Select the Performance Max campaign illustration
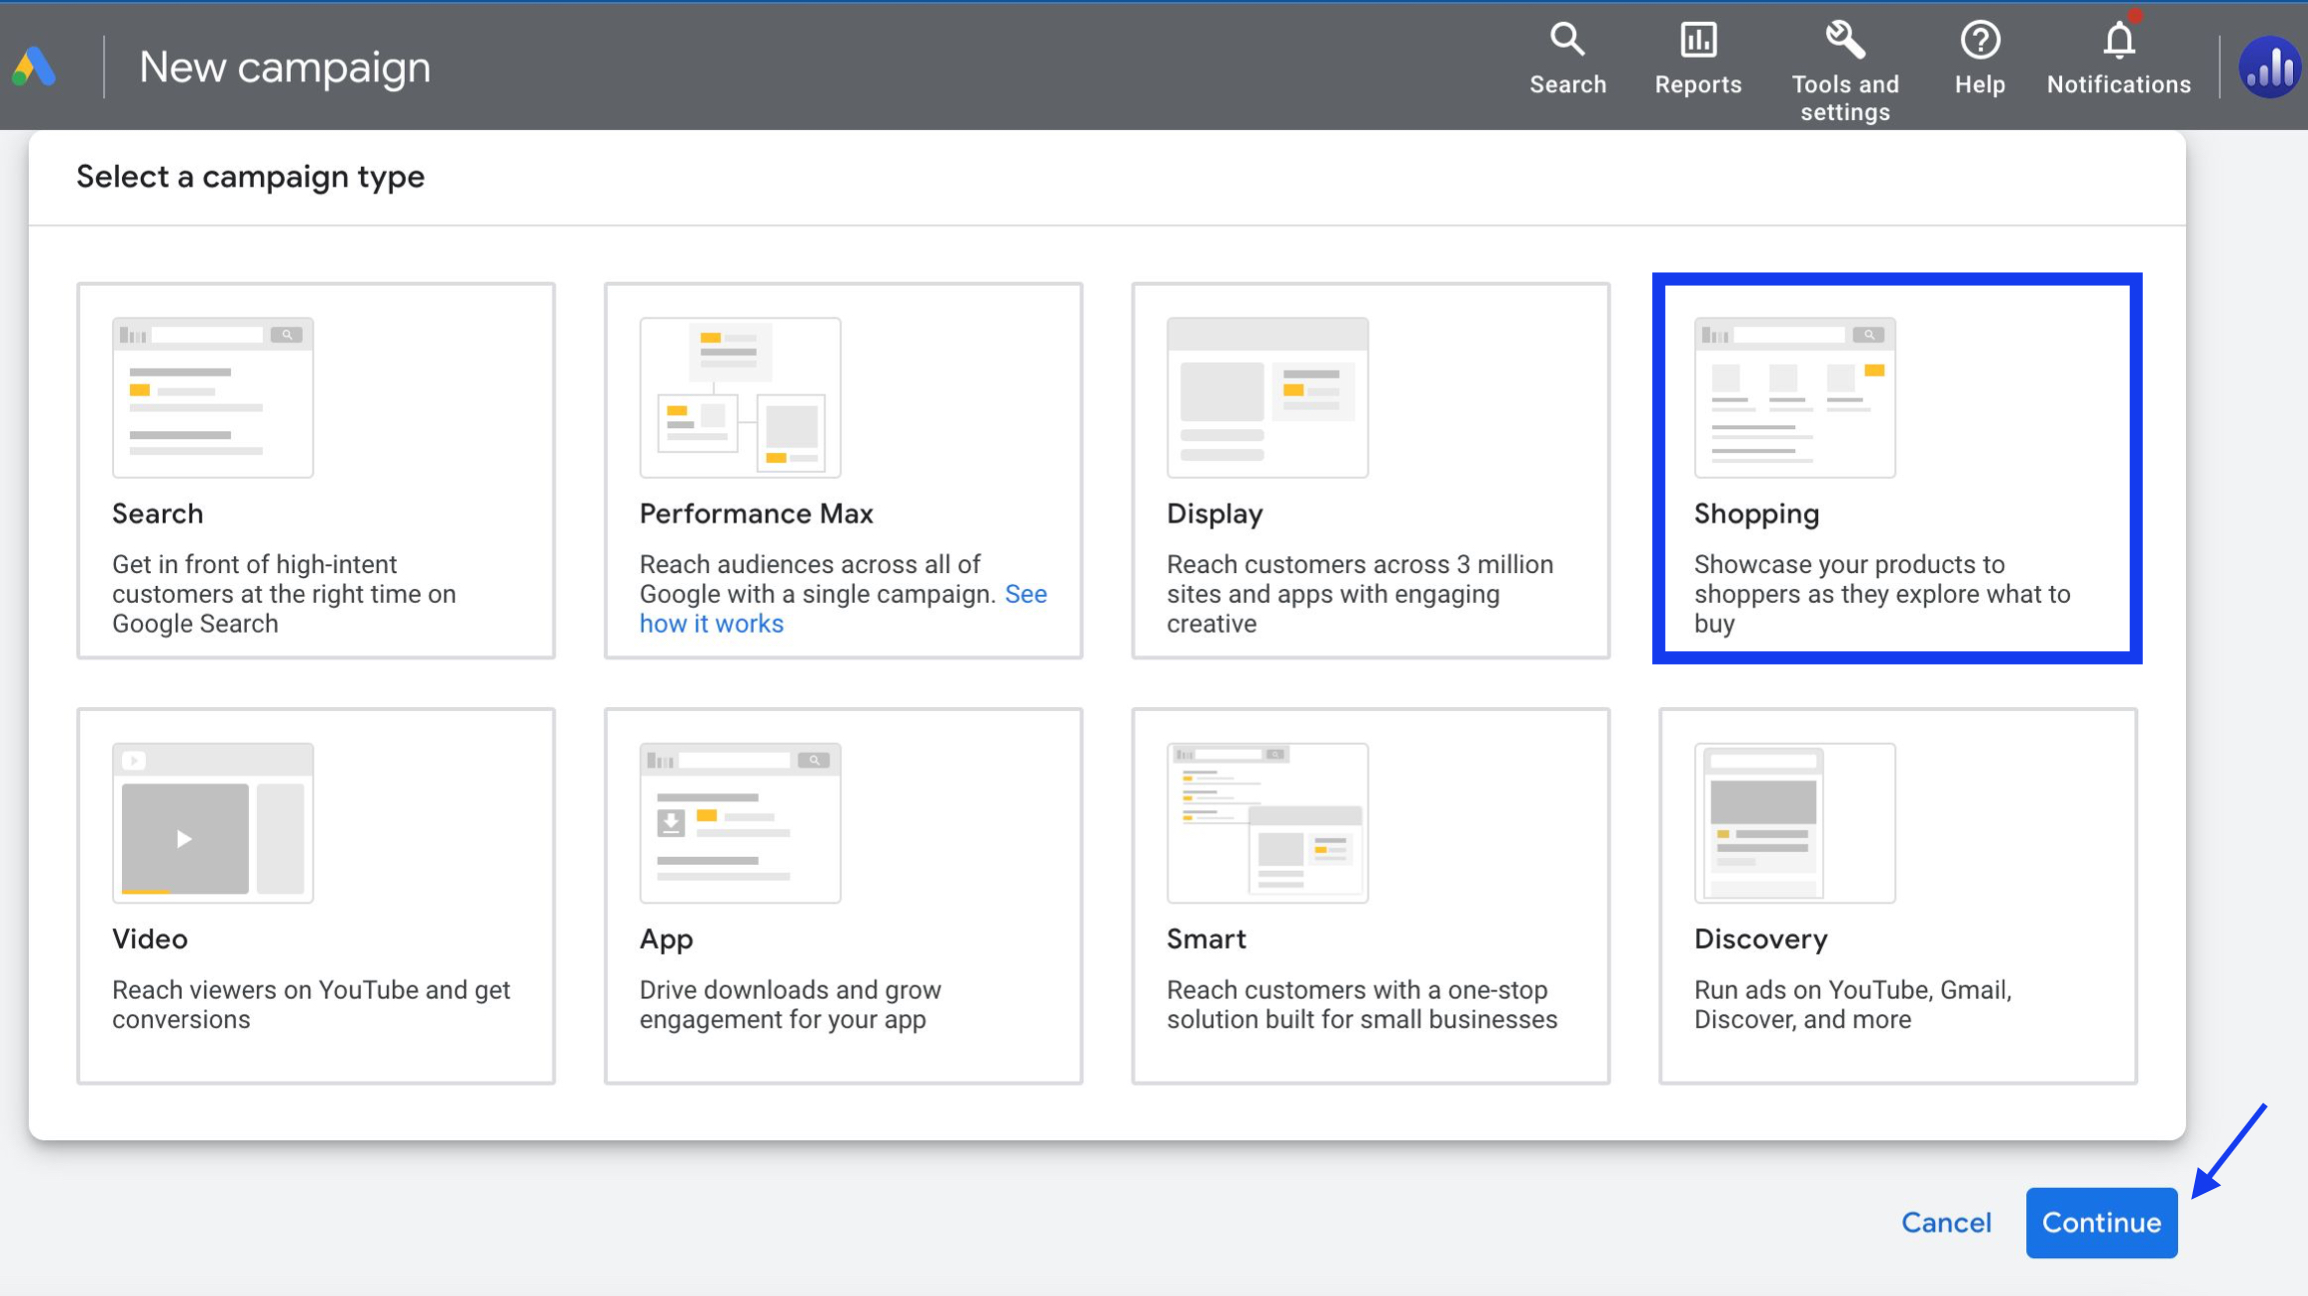This screenshot has width=2308, height=1296. point(740,397)
